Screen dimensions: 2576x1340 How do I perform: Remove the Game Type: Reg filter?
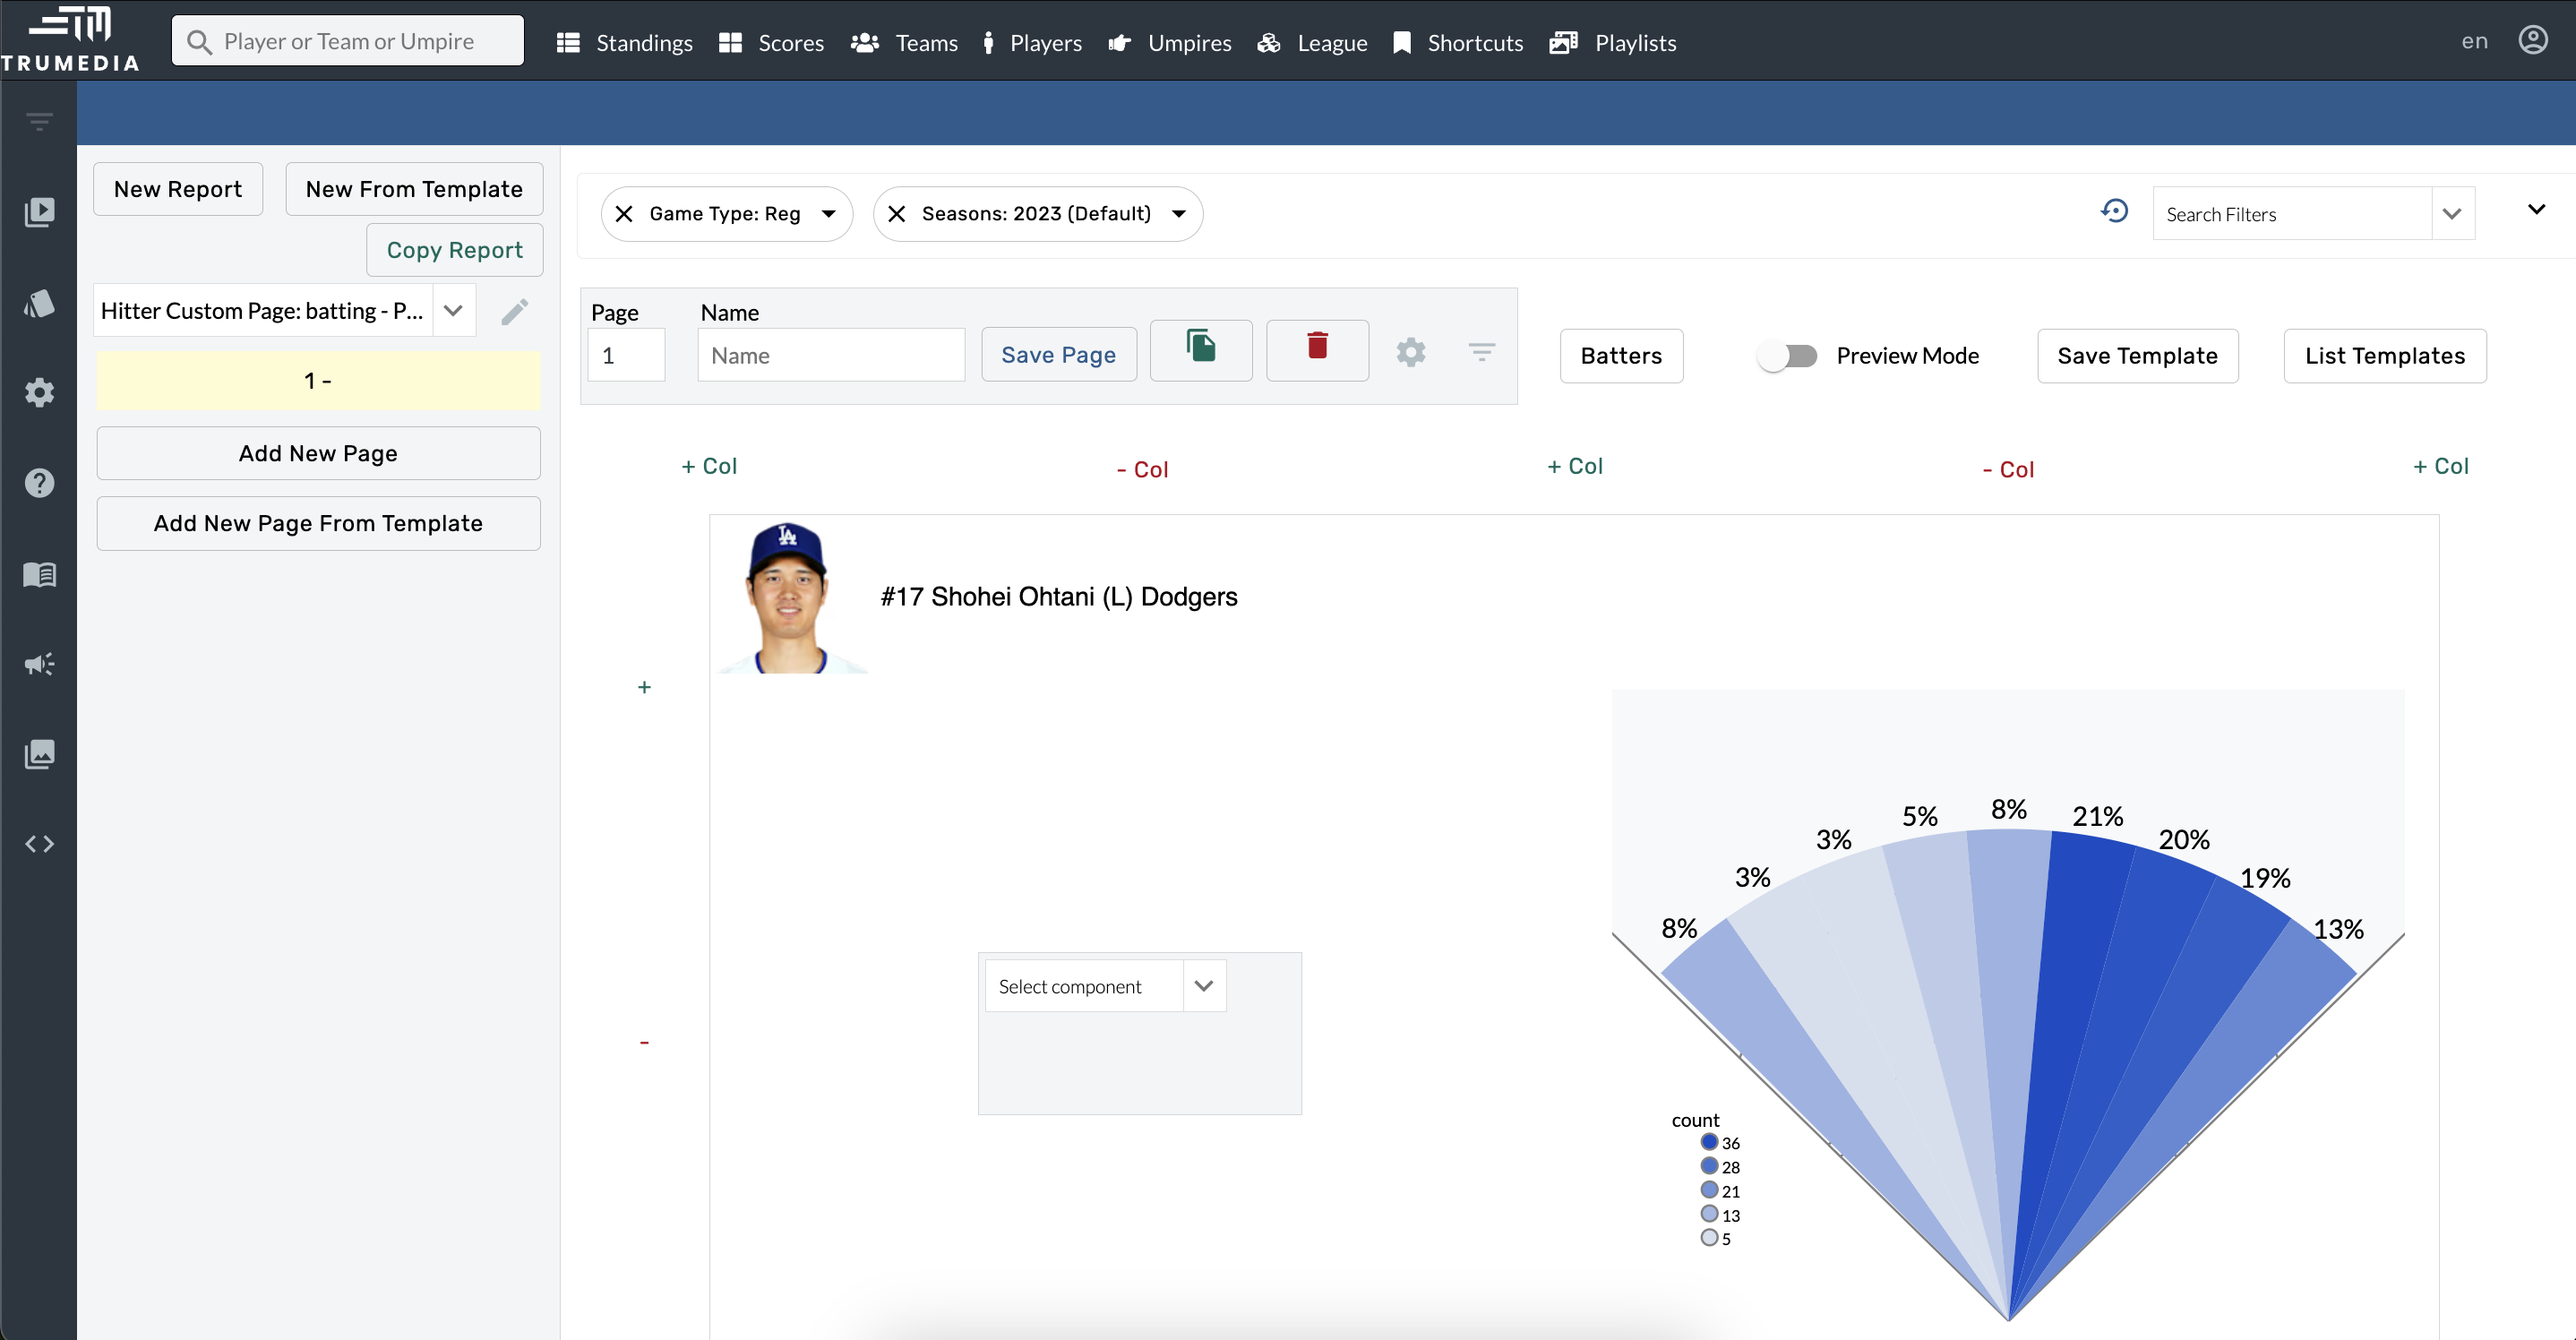(624, 214)
